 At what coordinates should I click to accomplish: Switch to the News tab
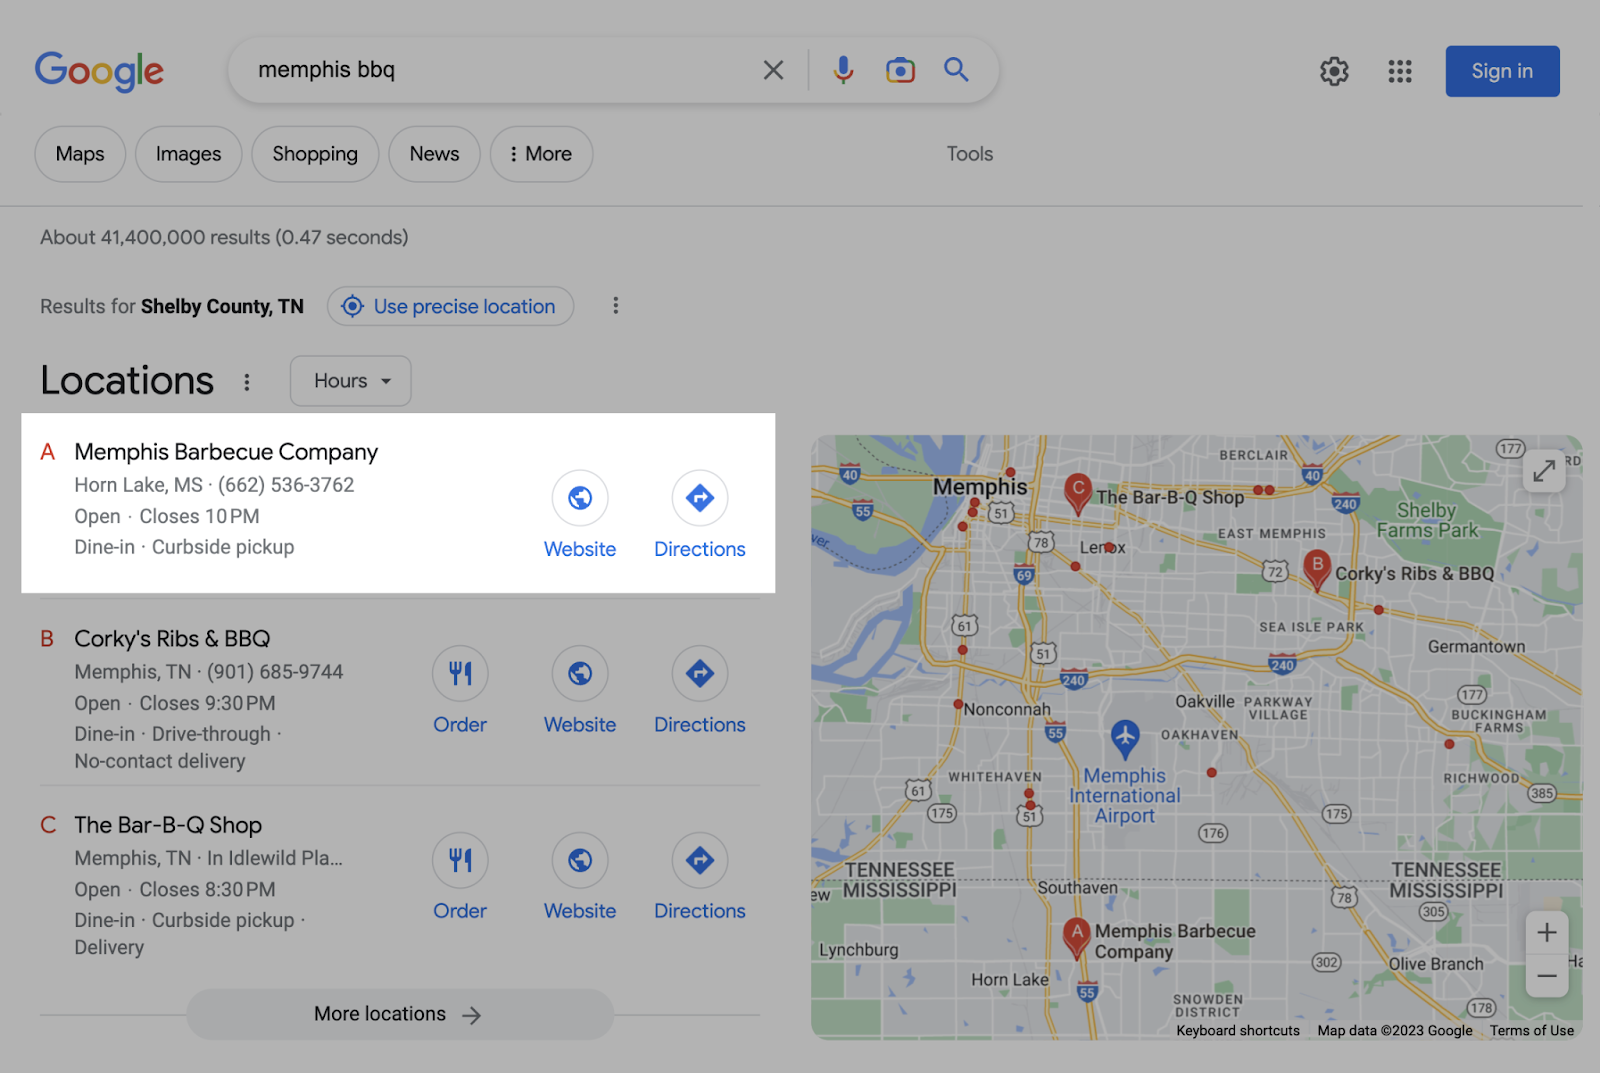coord(434,154)
